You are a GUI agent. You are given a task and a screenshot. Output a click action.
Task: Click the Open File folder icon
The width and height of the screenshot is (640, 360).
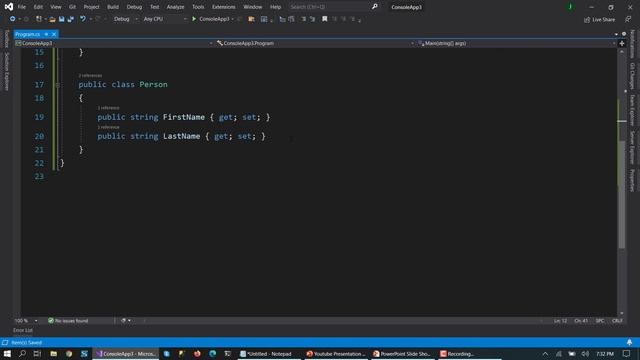(x=52, y=19)
